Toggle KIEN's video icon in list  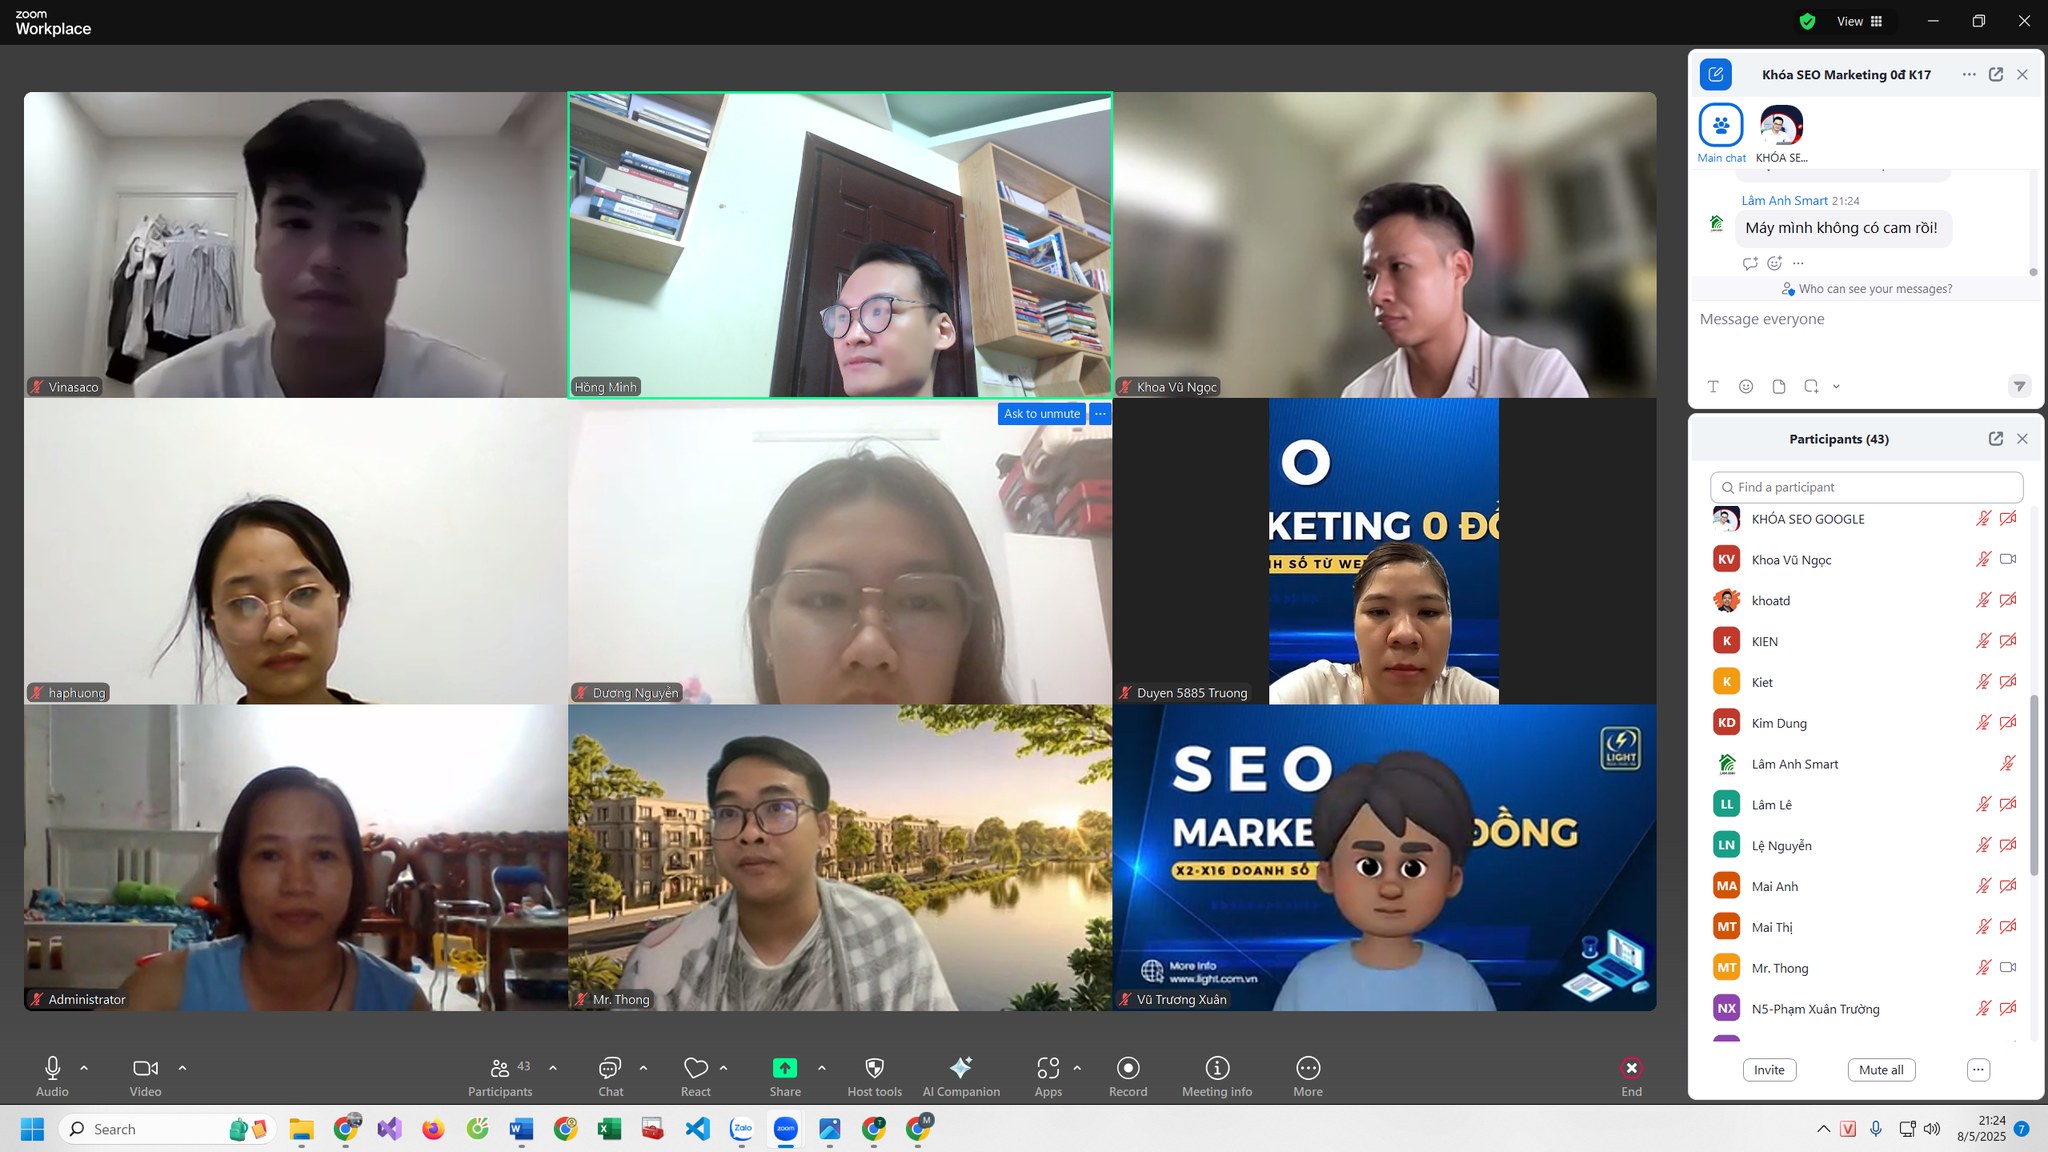click(2007, 641)
